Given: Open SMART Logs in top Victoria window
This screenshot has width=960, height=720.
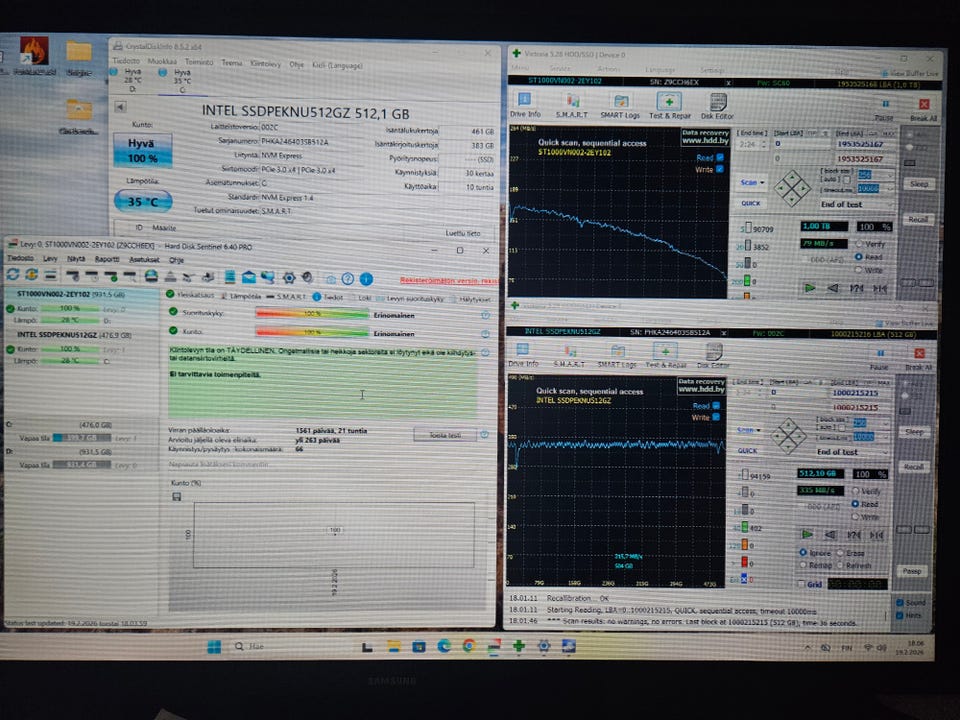Looking at the screenshot, I should click(x=620, y=105).
